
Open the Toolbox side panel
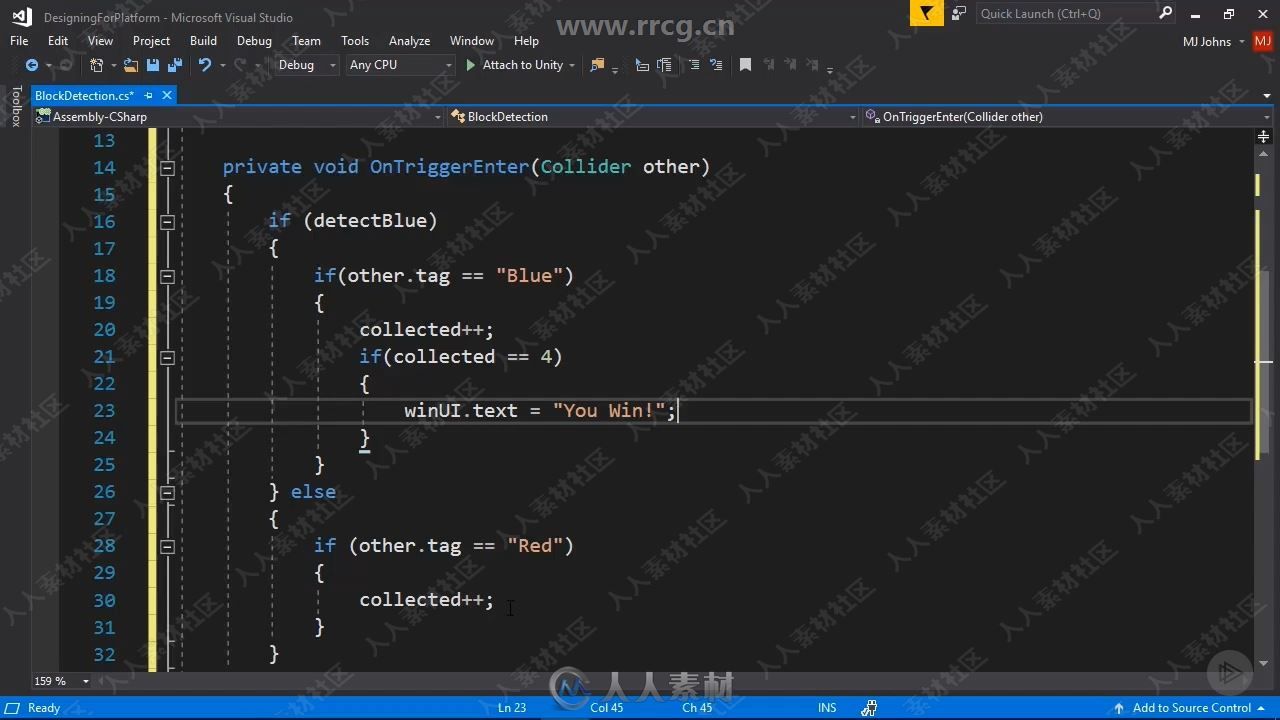[x=16, y=106]
